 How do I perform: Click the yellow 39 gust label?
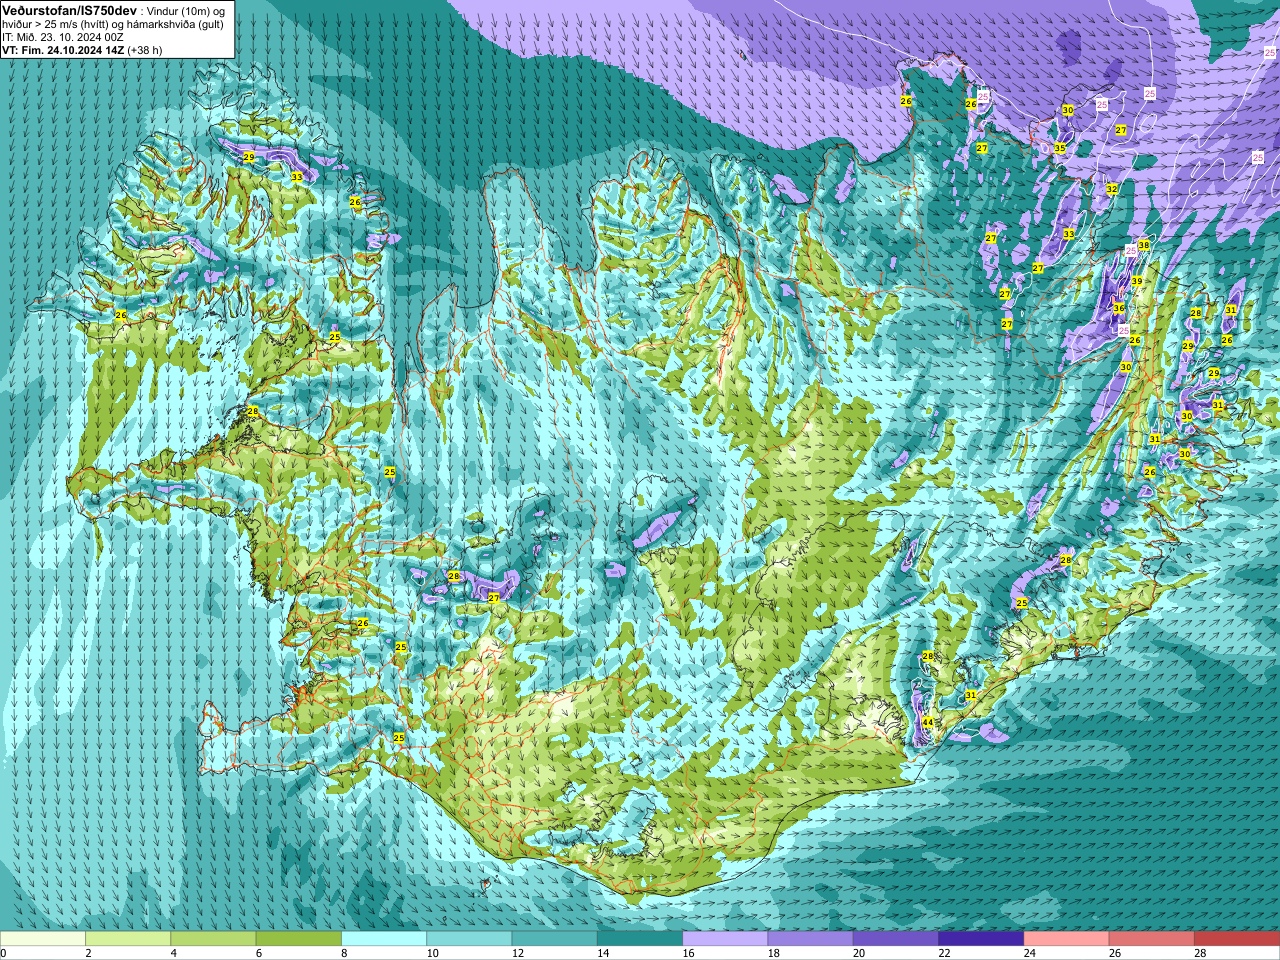pyautogui.click(x=1136, y=281)
